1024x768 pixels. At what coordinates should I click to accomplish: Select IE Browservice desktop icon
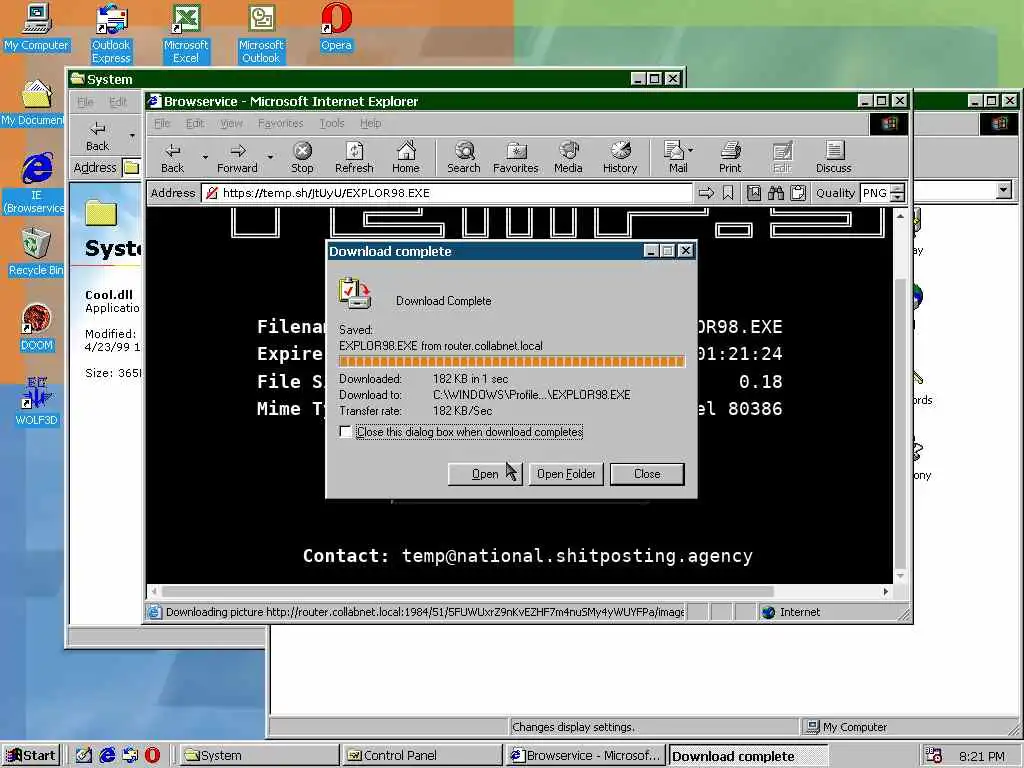pyautogui.click(x=37, y=183)
